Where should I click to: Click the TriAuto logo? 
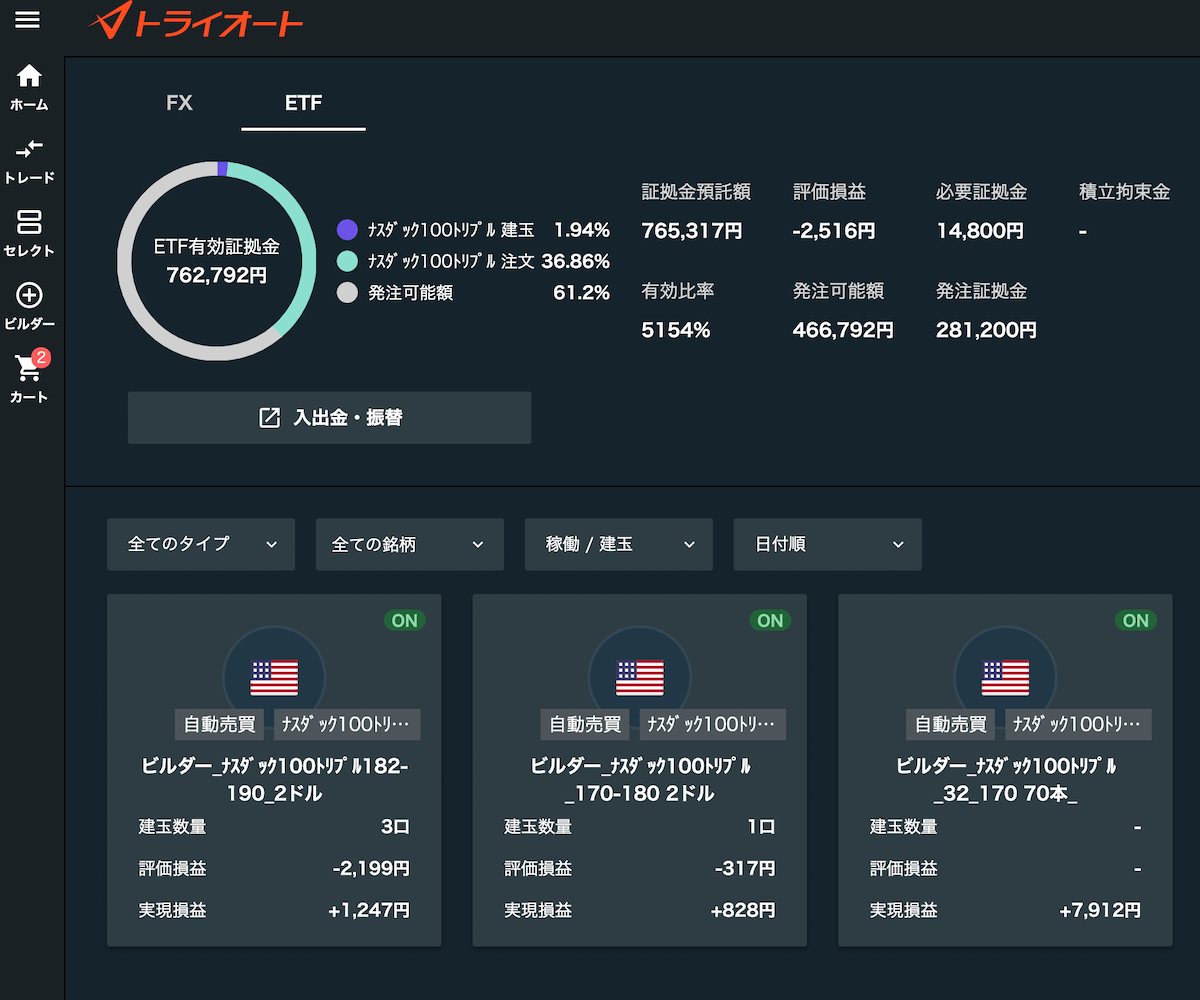(195, 21)
